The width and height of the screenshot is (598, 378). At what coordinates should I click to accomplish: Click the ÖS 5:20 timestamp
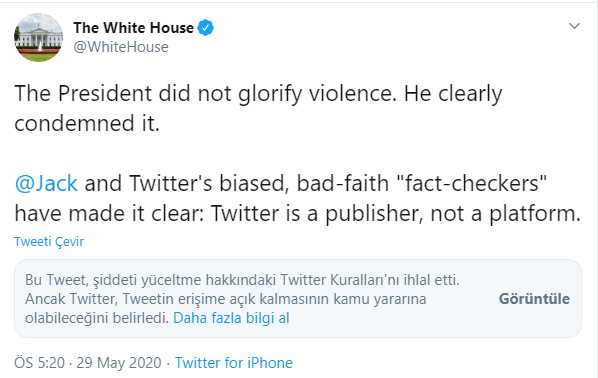tap(39, 362)
